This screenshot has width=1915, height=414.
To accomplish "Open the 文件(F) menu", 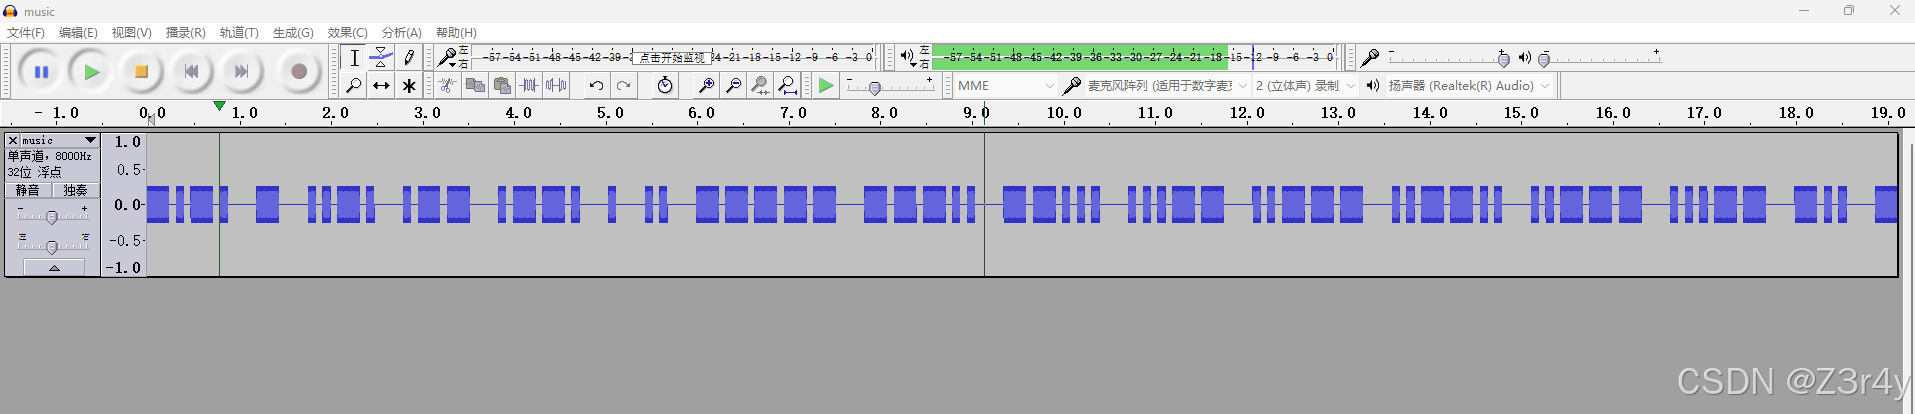I will [26, 33].
